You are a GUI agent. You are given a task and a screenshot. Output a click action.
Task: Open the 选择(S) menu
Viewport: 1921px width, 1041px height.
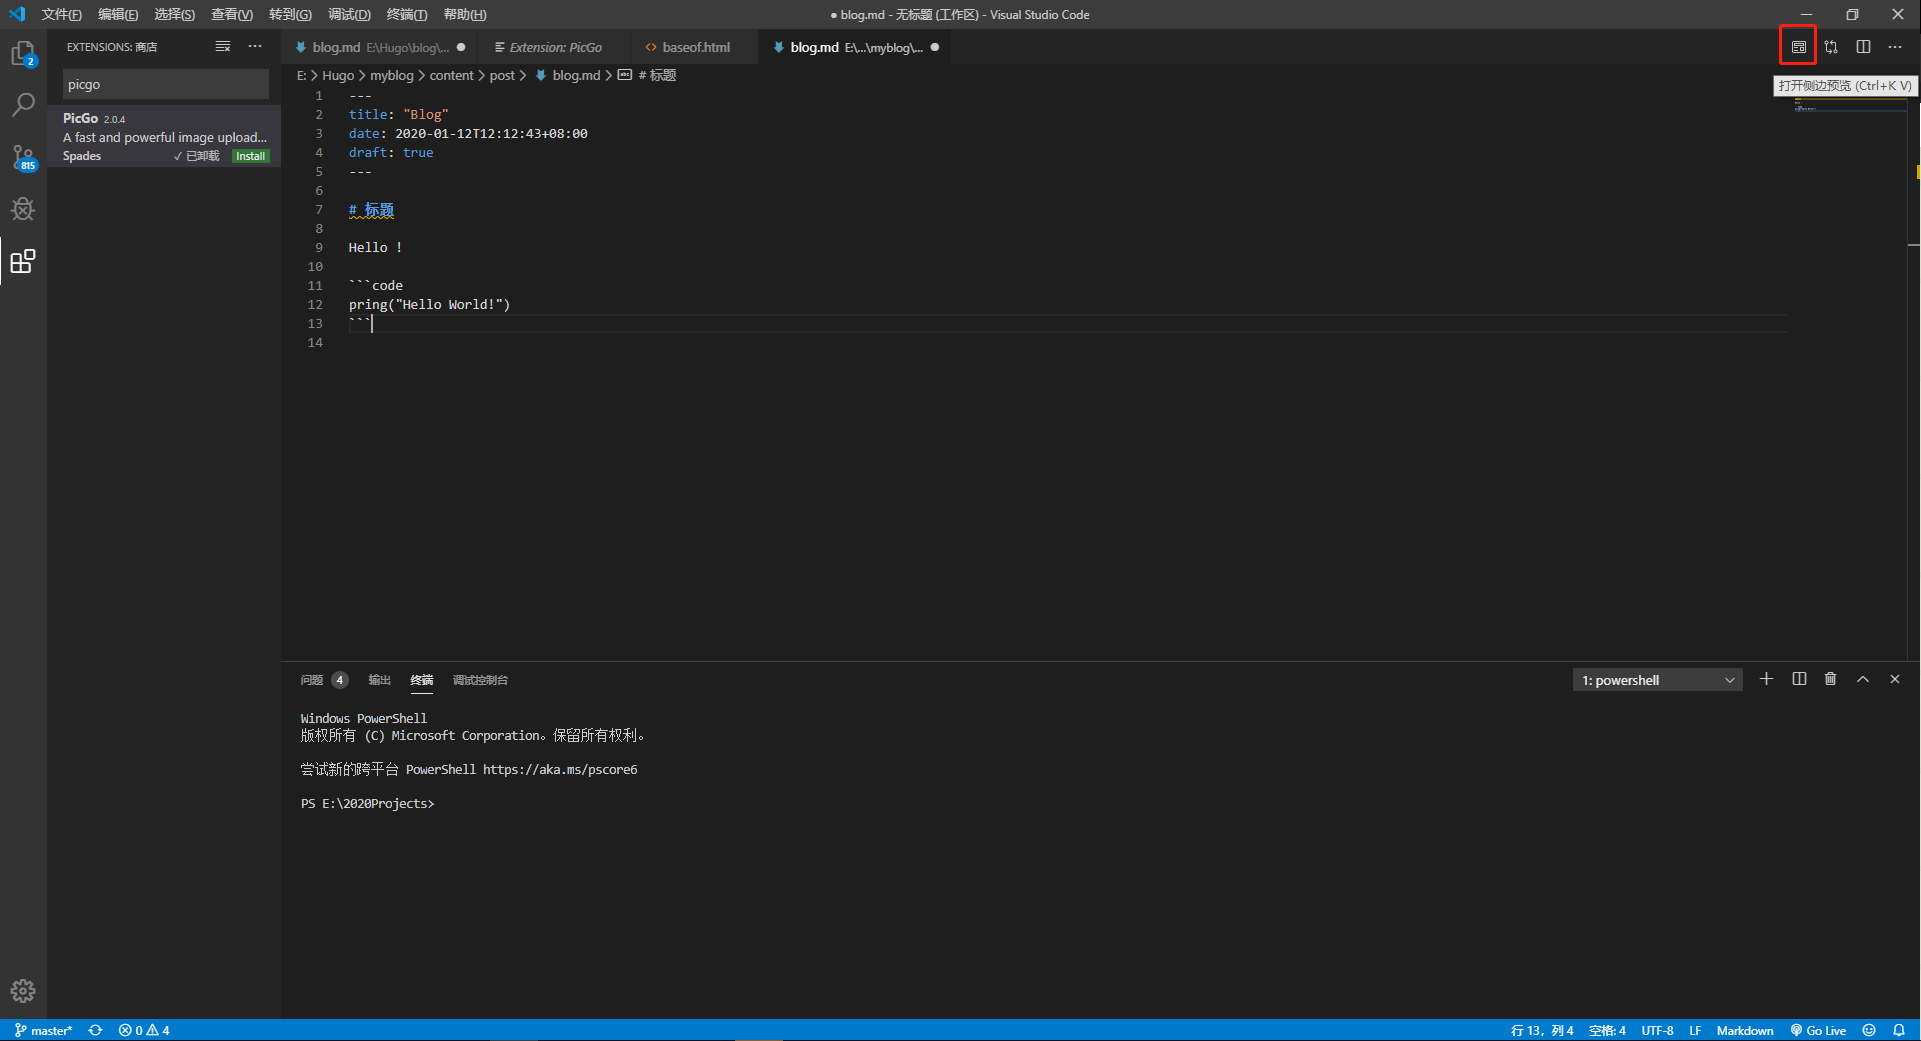click(x=174, y=14)
